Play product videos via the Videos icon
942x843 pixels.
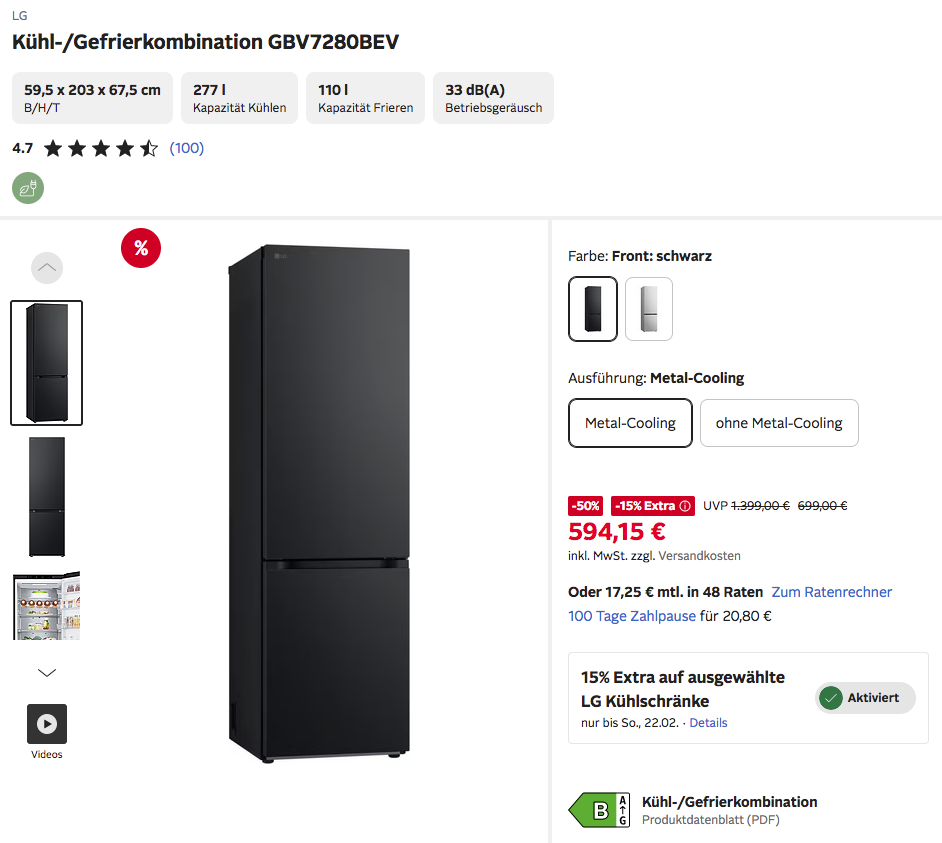click(47, 724)
